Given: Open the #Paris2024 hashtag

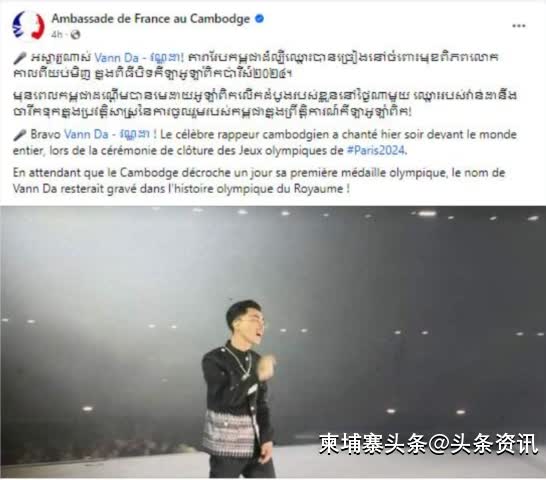Looking at the screenshot, I should tap(376, 150).
